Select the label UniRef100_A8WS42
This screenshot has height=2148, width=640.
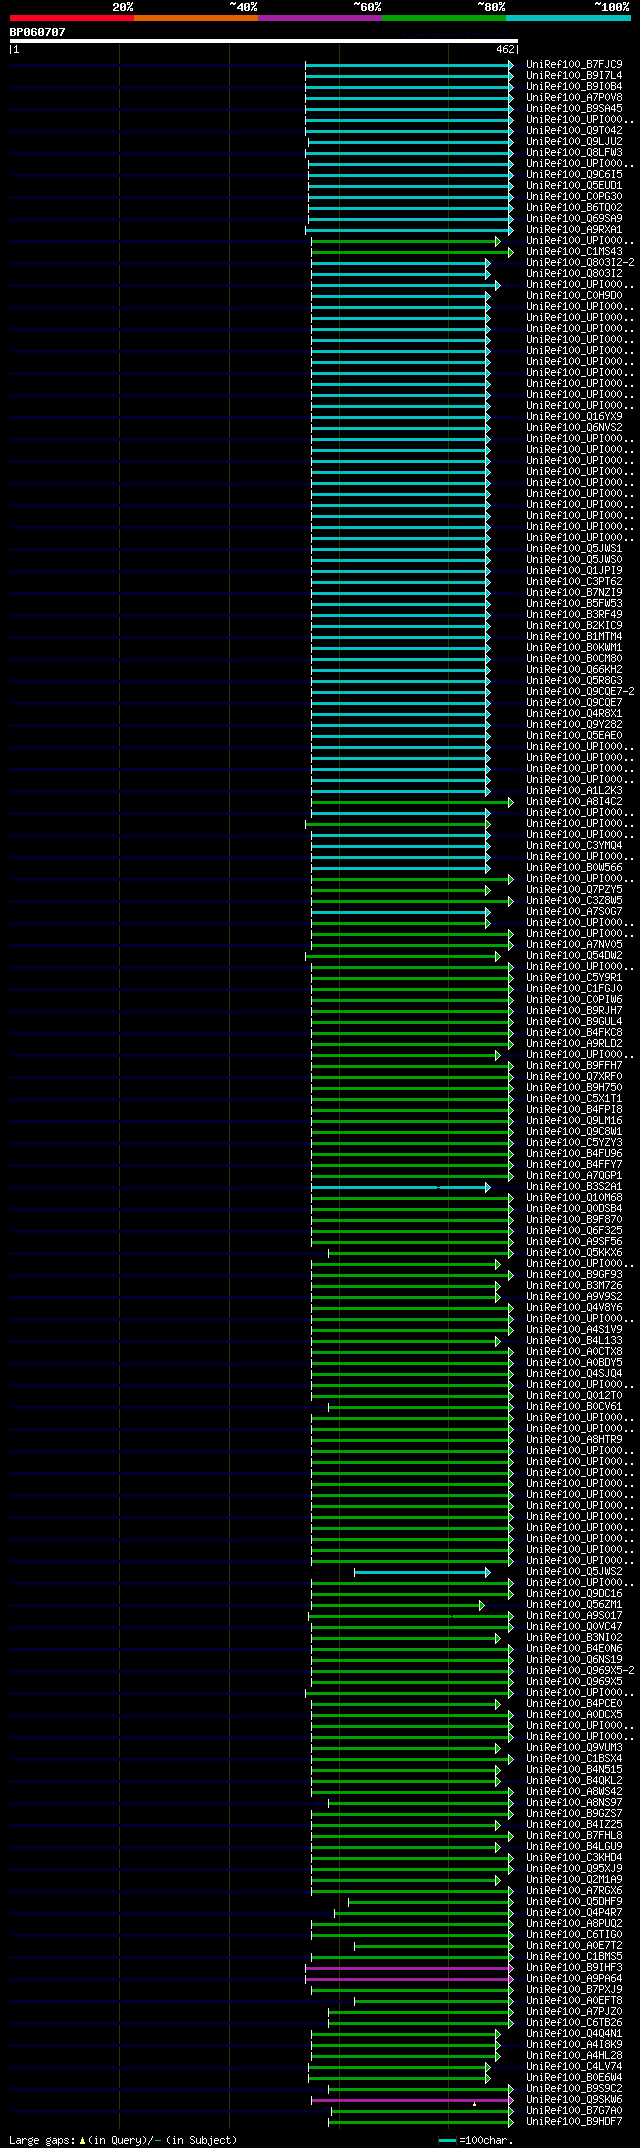574,1791
